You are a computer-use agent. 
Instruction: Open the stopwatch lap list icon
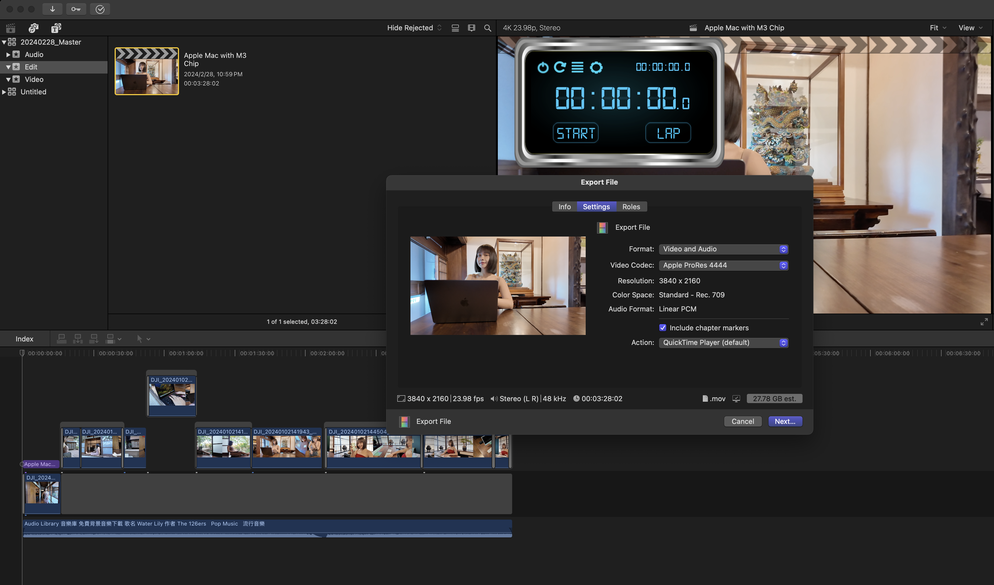click(577, 67)
